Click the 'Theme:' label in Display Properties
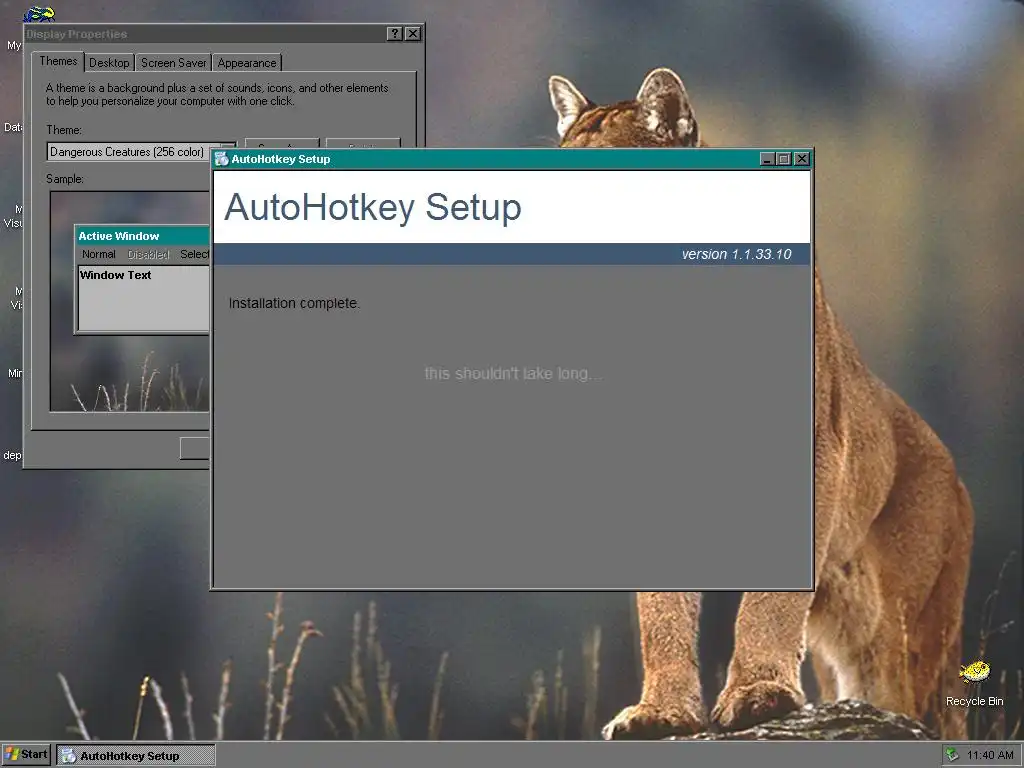1024x768 pixels. pos(64,130)
